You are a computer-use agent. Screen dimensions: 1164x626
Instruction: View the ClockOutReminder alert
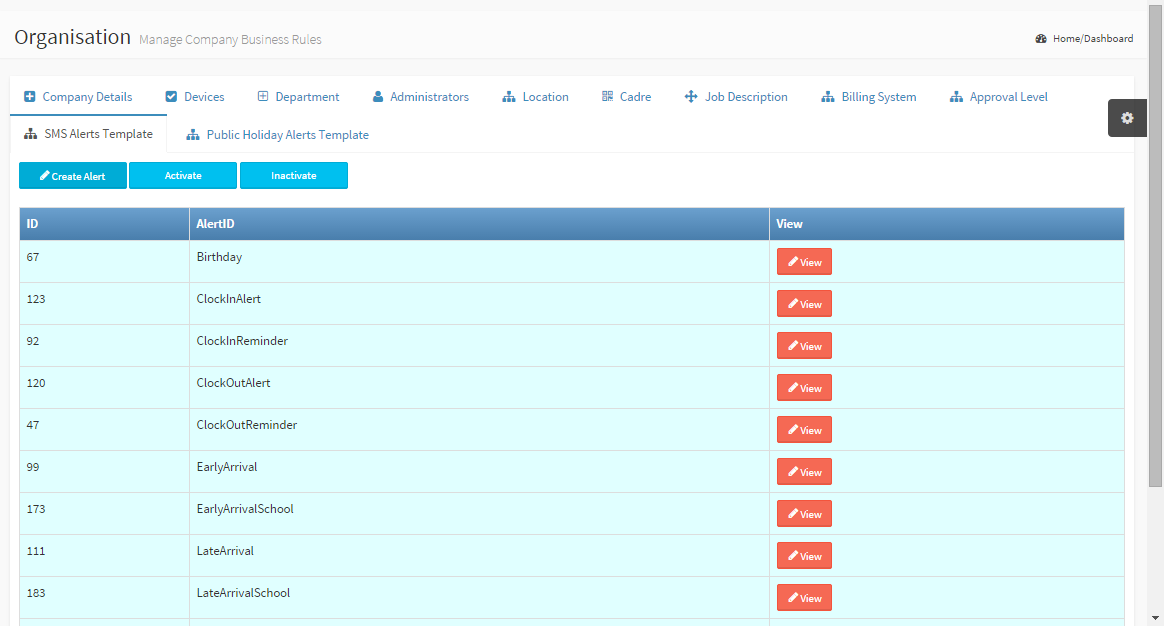click(x=804, y=430)
